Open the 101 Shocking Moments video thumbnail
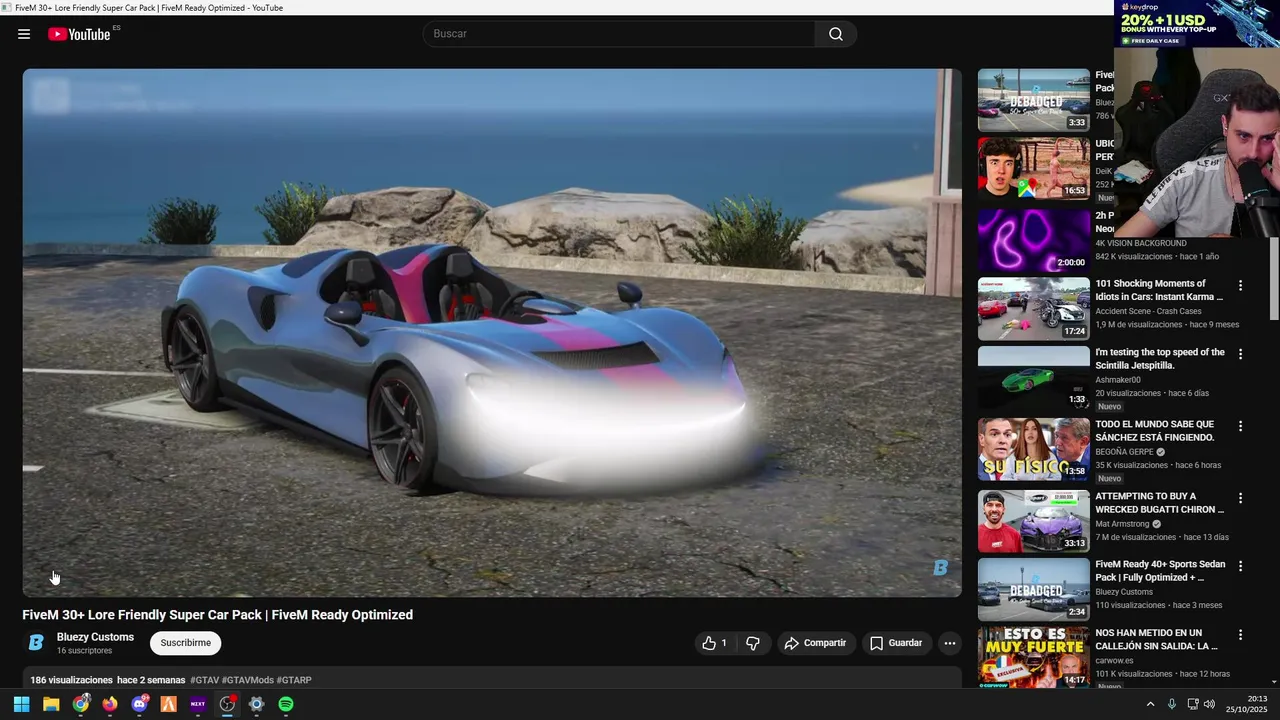This screenshot has width=1280, height=720. click(x=1033, y=309)
